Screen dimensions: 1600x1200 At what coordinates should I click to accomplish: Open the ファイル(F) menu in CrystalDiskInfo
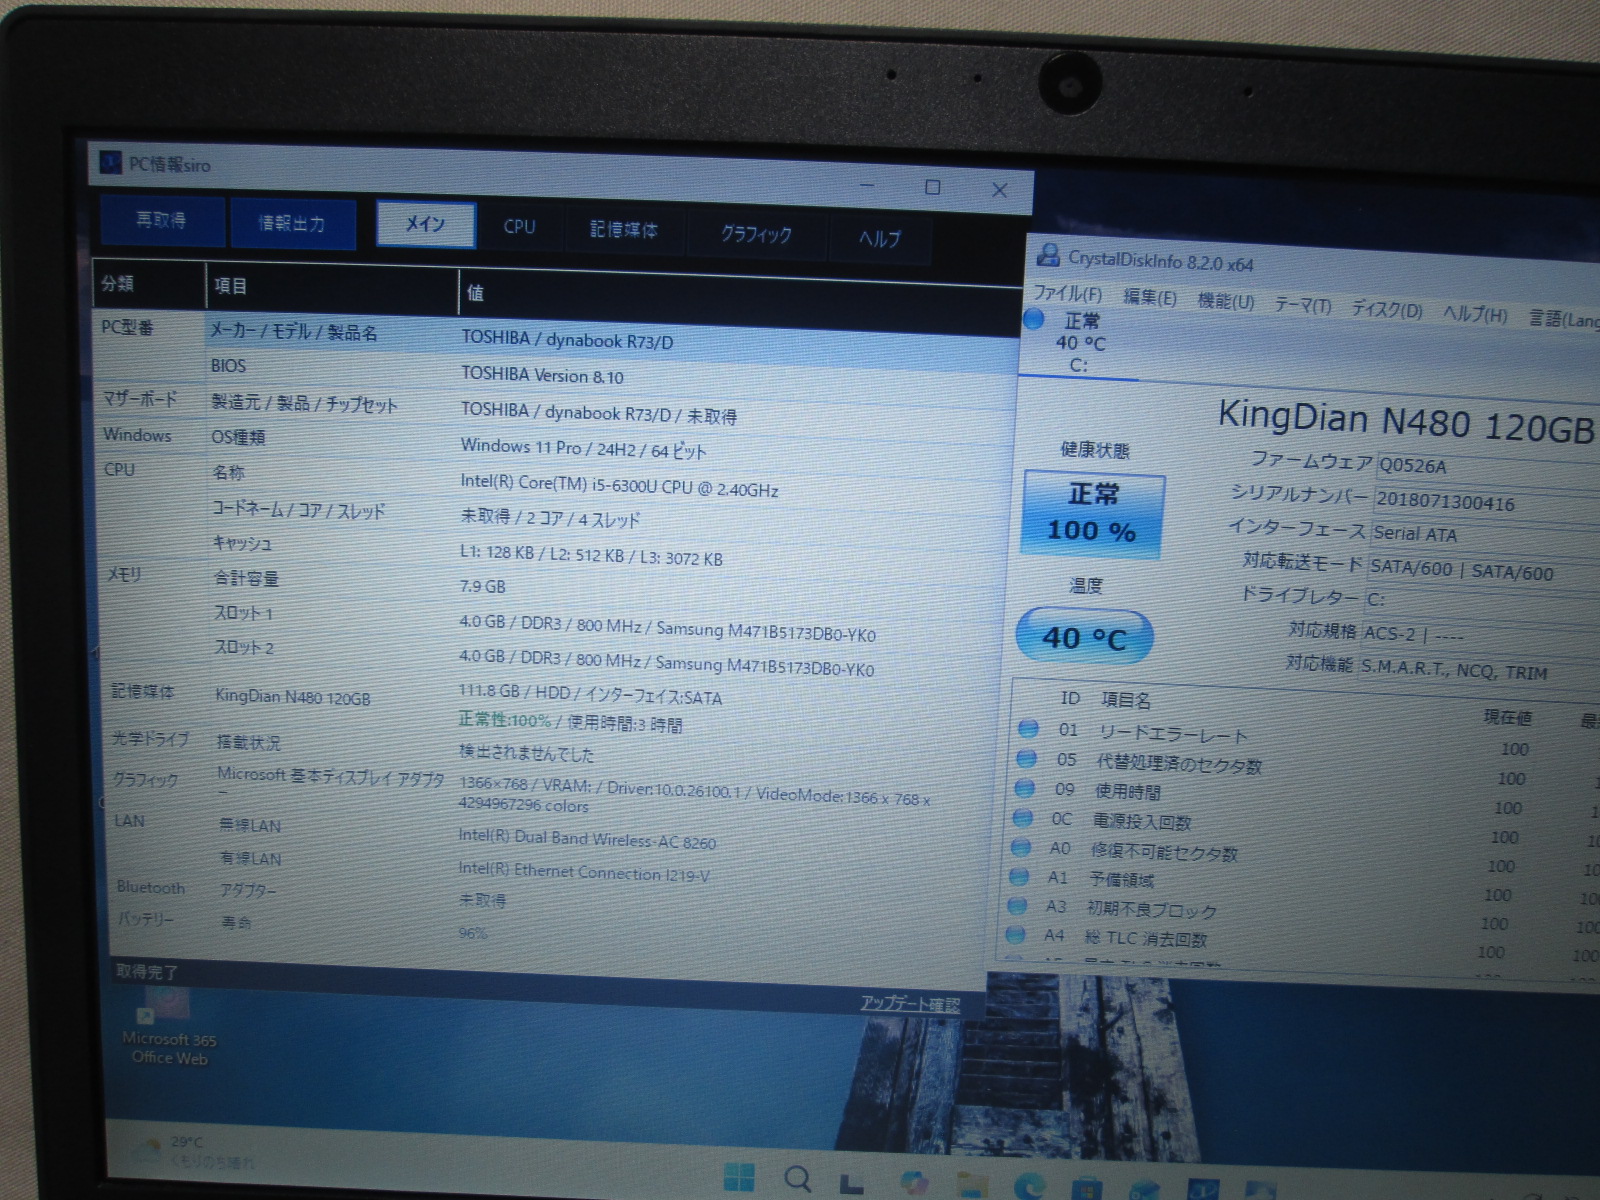click(1067, 294)
